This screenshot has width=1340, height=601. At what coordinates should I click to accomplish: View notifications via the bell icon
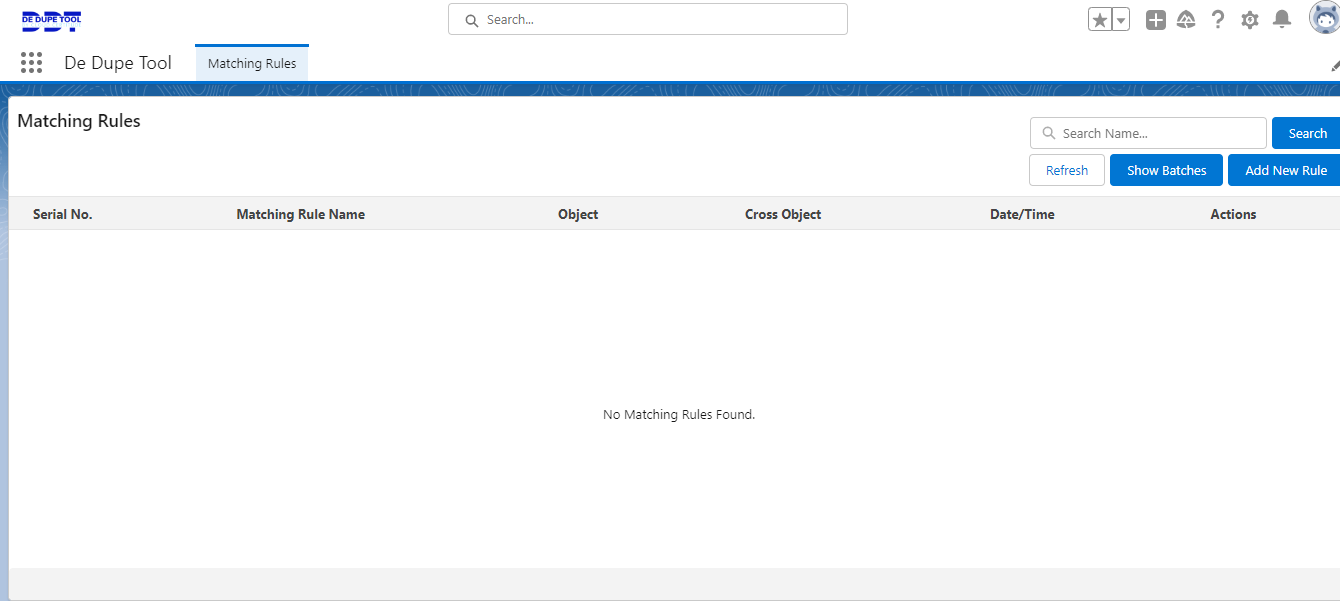[1281, 20]
